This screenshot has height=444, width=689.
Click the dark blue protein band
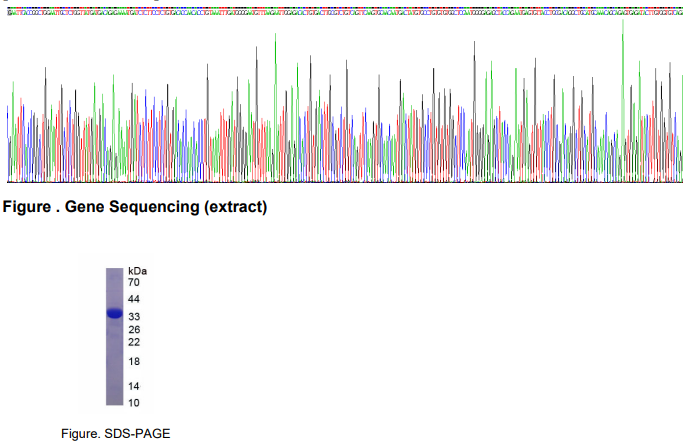tap(115, 314)
